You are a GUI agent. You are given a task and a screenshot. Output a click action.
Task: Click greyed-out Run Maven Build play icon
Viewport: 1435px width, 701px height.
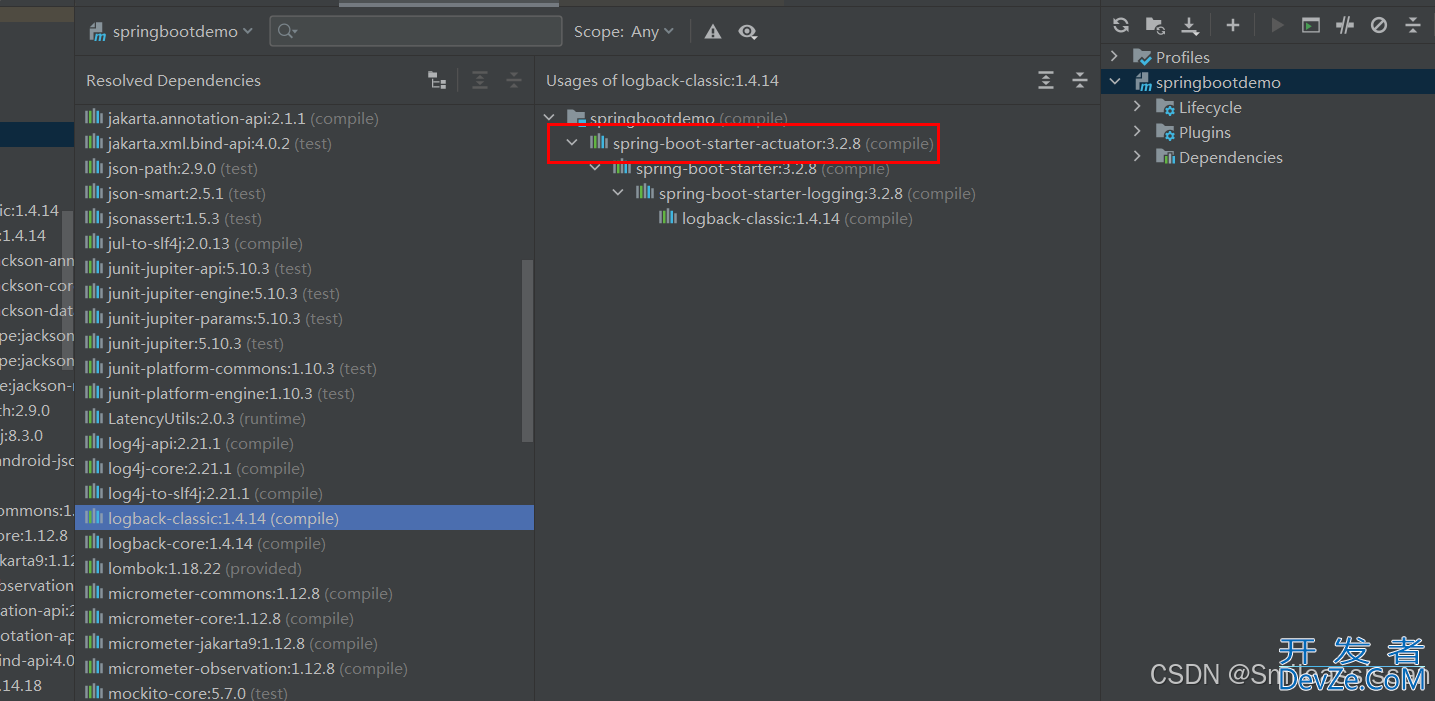(x=1277, y=26)
